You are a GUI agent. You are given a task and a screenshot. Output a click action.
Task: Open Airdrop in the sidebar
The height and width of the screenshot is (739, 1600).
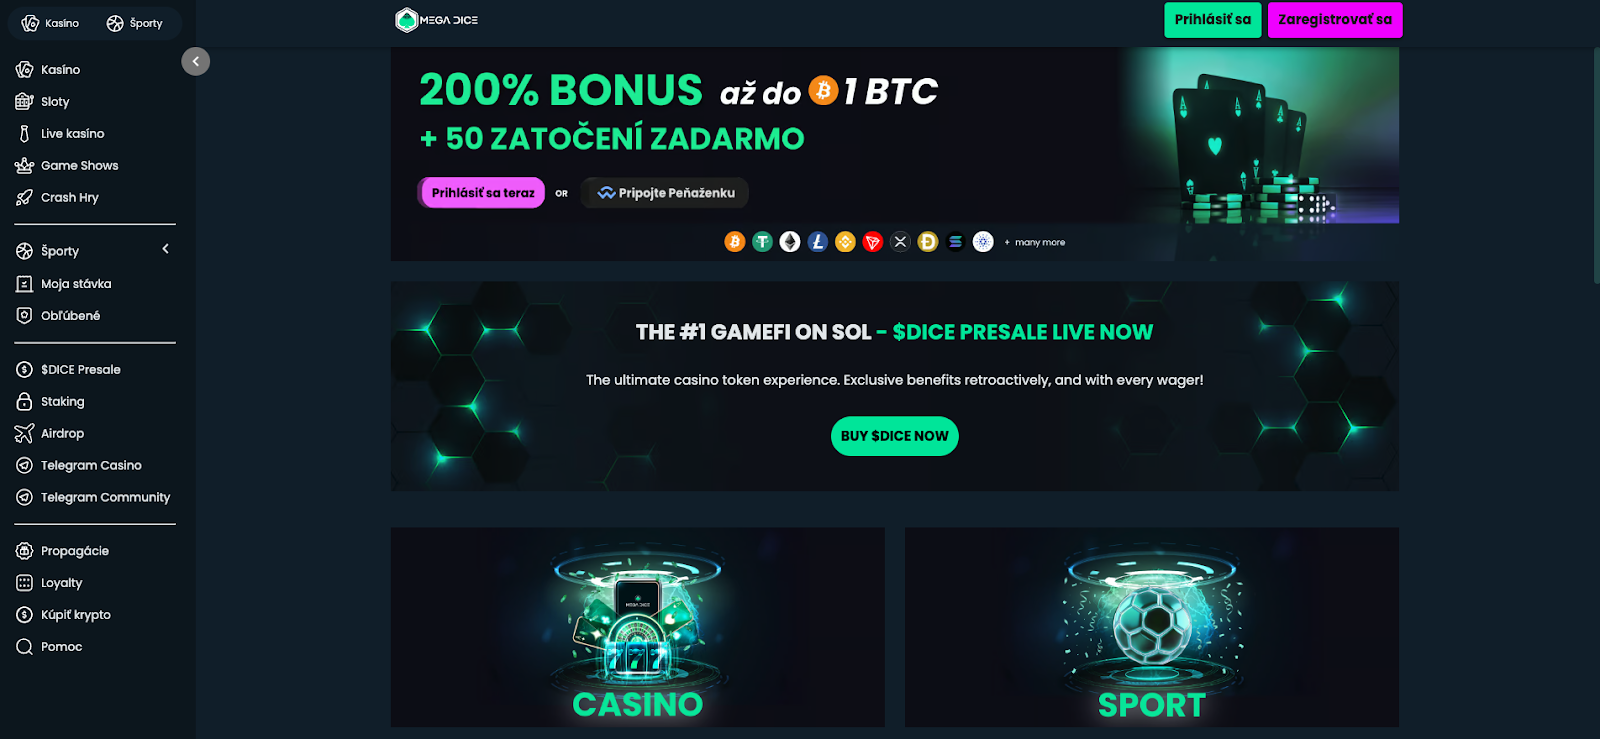[62, 434]
